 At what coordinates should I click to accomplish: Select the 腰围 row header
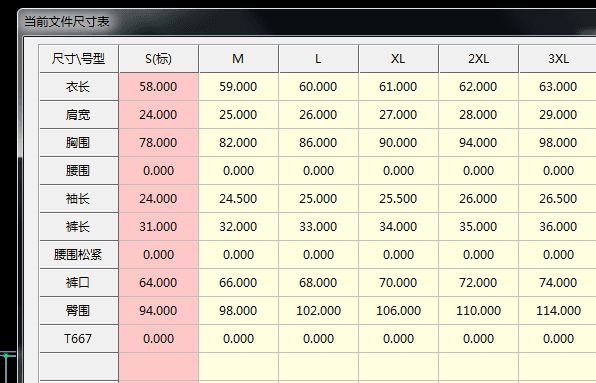click(79, 171)
